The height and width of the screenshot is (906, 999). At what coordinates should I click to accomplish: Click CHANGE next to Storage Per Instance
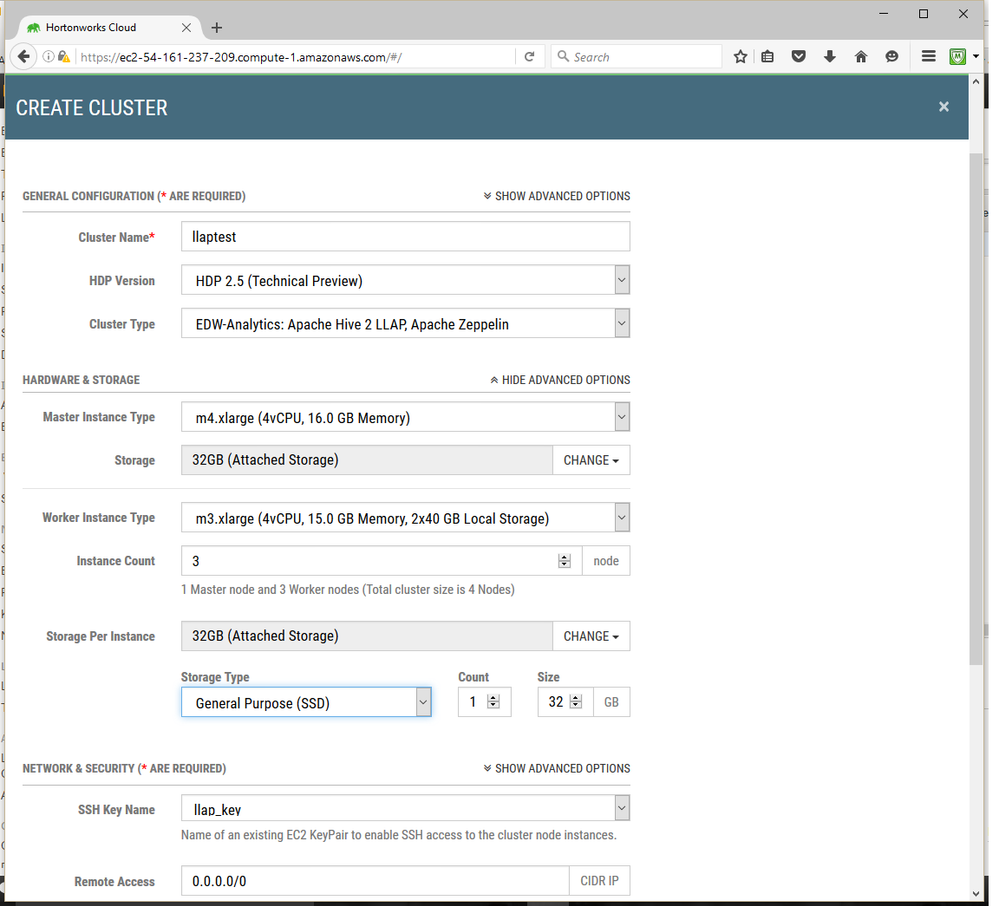coord(591,636)
